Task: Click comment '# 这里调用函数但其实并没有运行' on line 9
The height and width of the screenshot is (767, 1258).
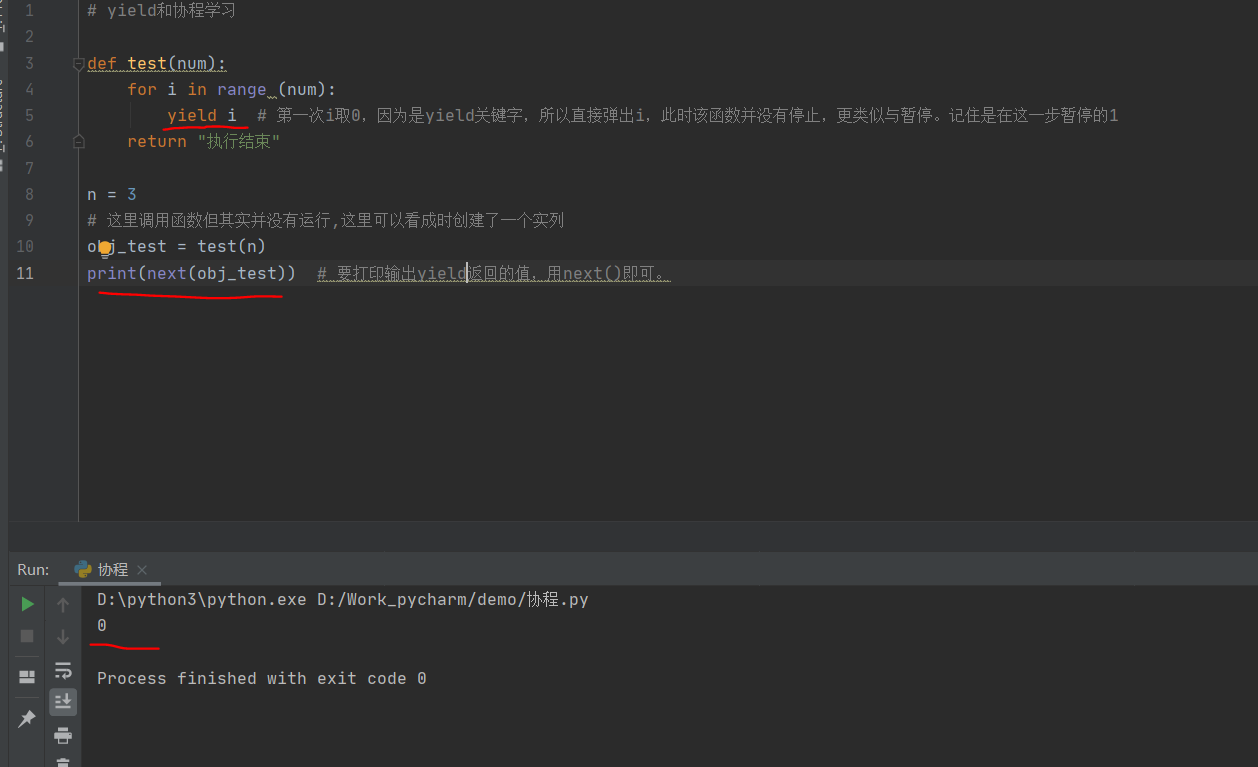Action: tap(326, 220)
